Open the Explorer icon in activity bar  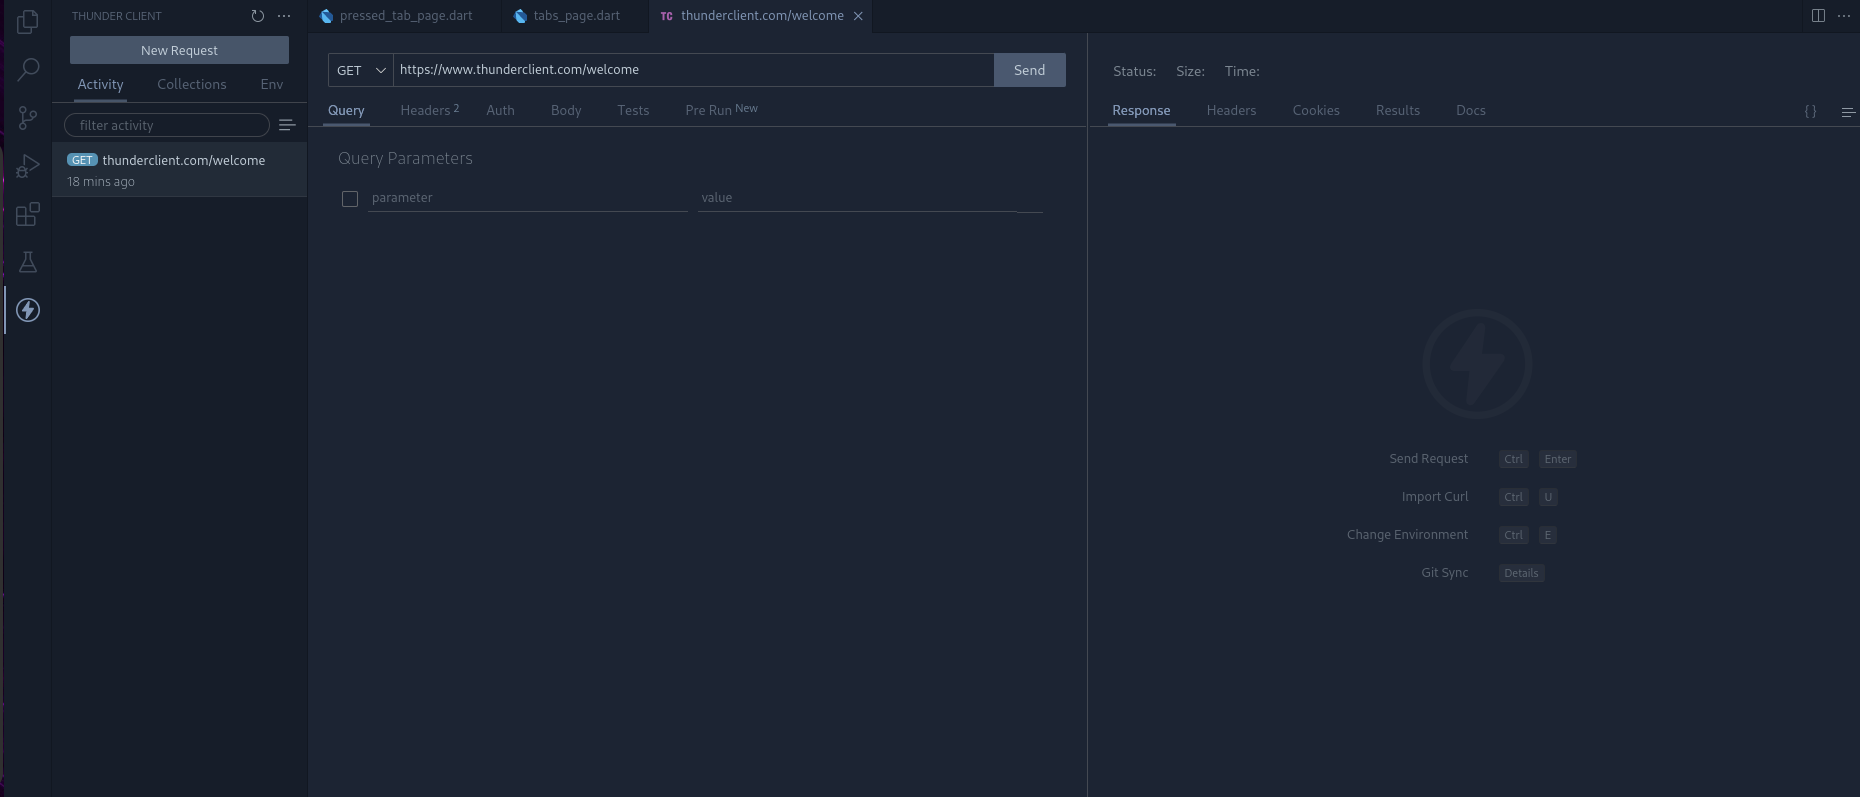[x=28, y=21]
